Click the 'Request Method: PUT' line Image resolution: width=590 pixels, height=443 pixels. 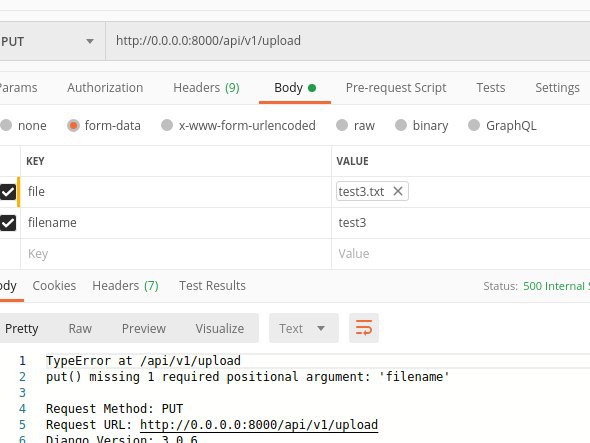(114, 409)
